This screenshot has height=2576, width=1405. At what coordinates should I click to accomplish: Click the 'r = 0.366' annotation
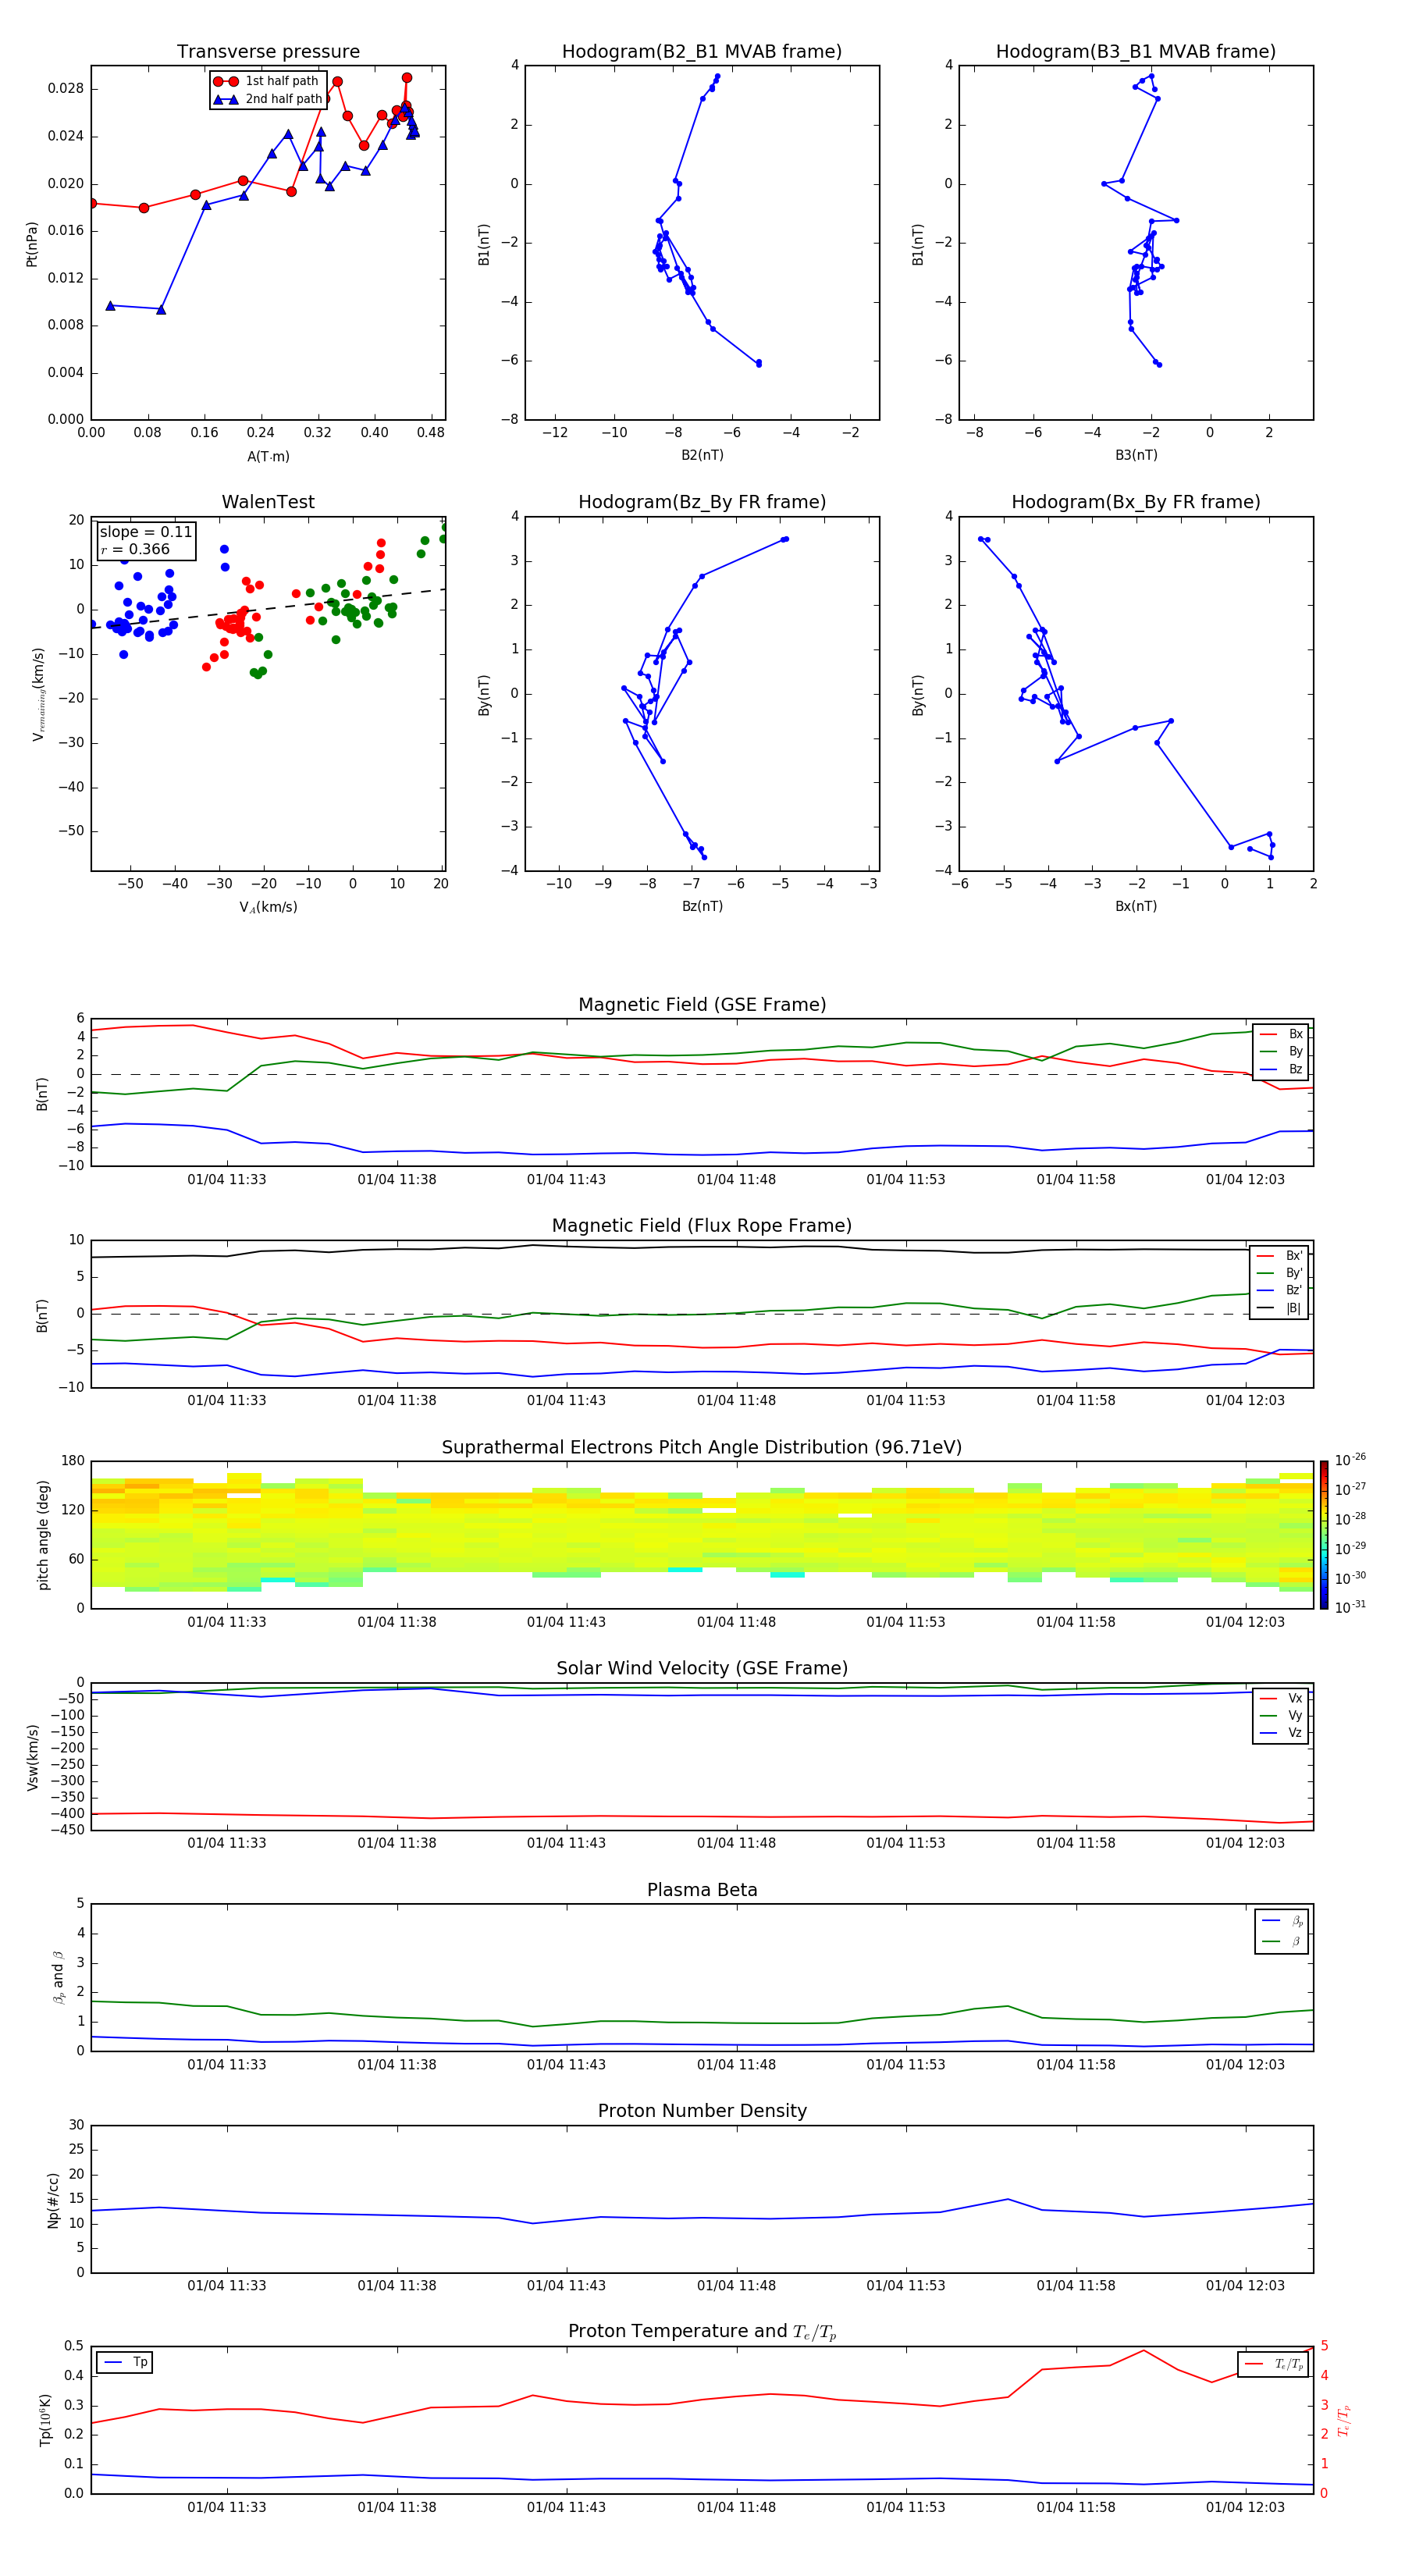(135, 549)
